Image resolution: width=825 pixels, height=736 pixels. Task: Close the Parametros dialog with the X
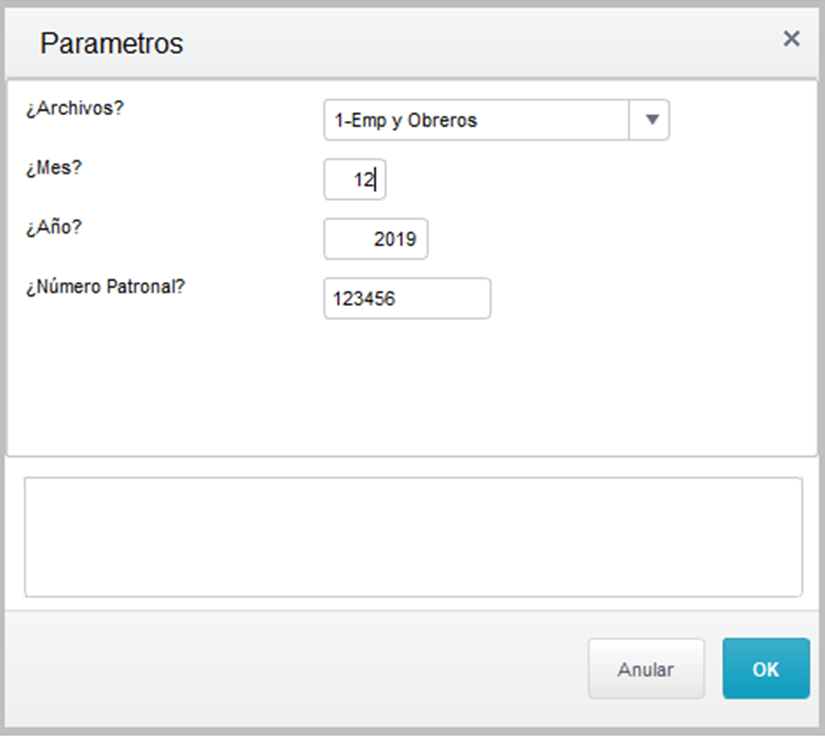pyautogui.click(x=791, y=39)
